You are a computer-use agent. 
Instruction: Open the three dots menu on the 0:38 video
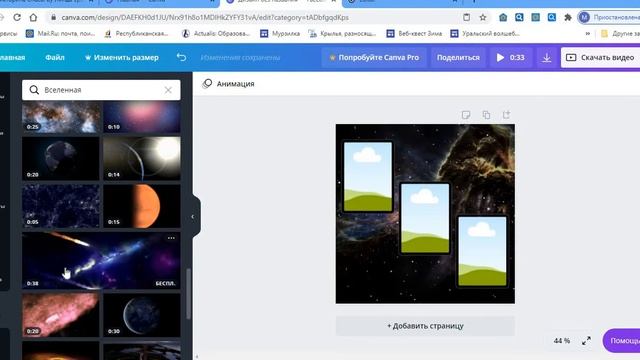(x=171, y=238)
